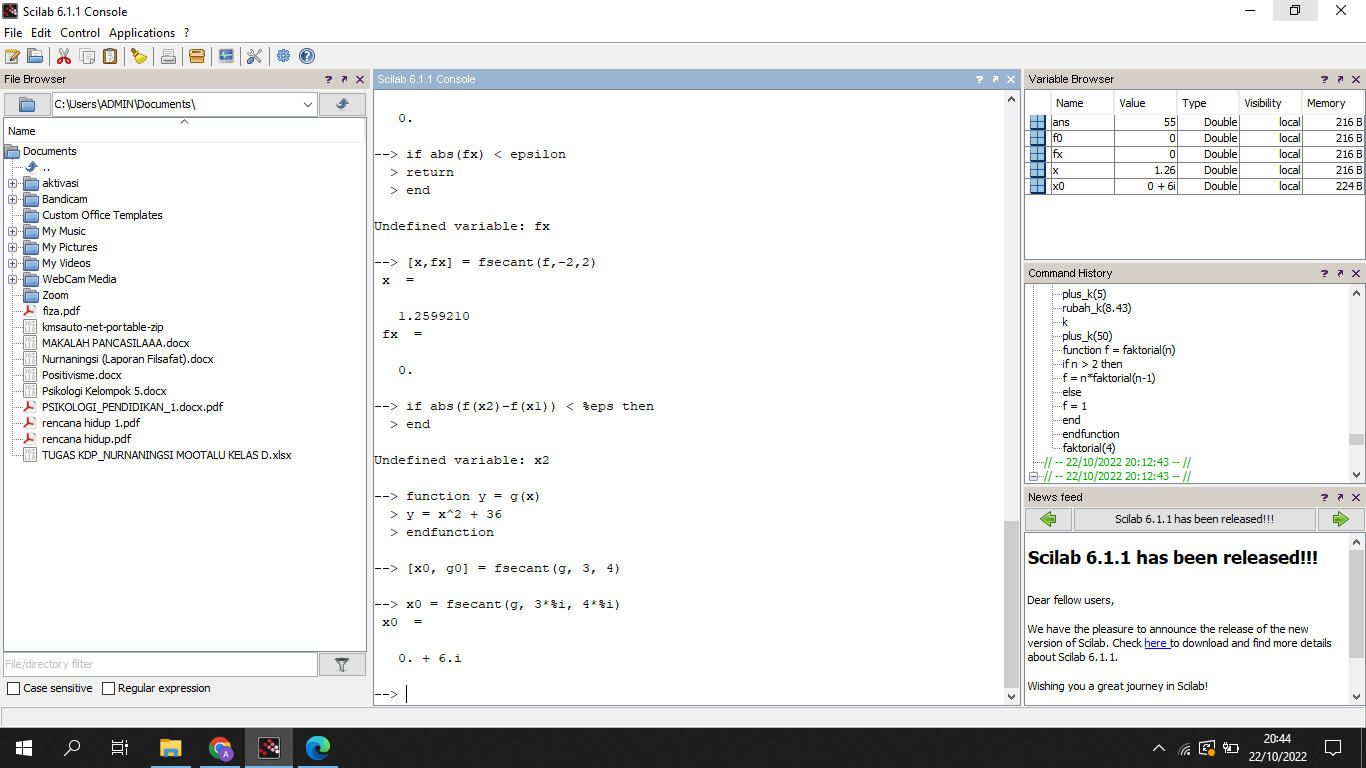Open Microsoft Edge from taskbar

(317, 747)
